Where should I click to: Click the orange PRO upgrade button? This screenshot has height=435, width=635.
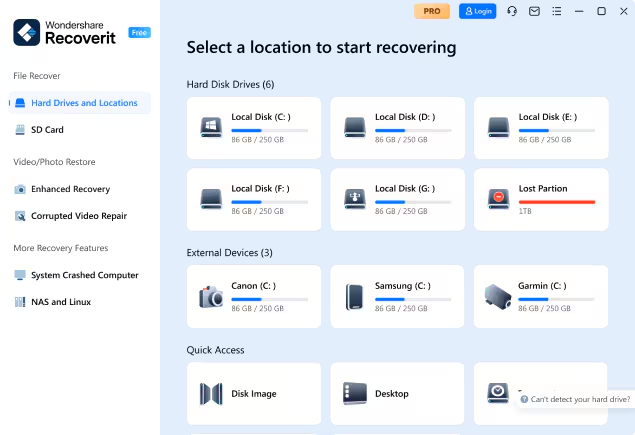[432, 11]
